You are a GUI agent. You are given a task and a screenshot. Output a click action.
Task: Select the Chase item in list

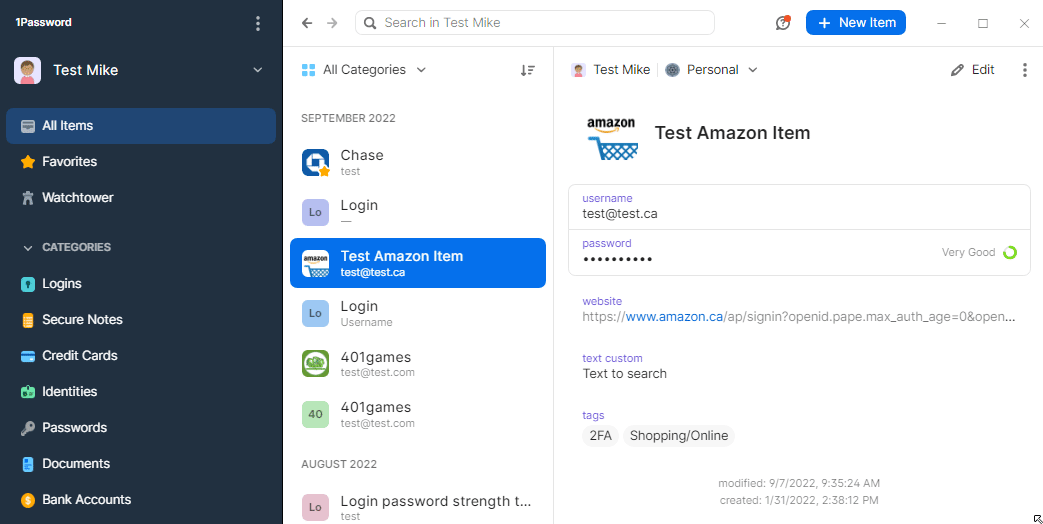tap(418, 162)
